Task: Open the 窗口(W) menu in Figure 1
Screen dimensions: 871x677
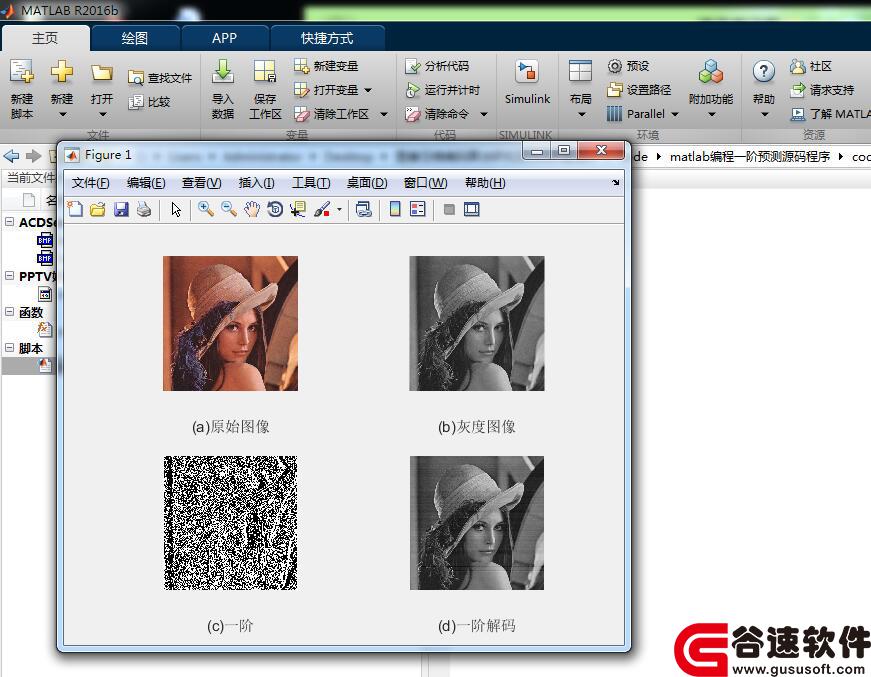Action: (426, 183)
